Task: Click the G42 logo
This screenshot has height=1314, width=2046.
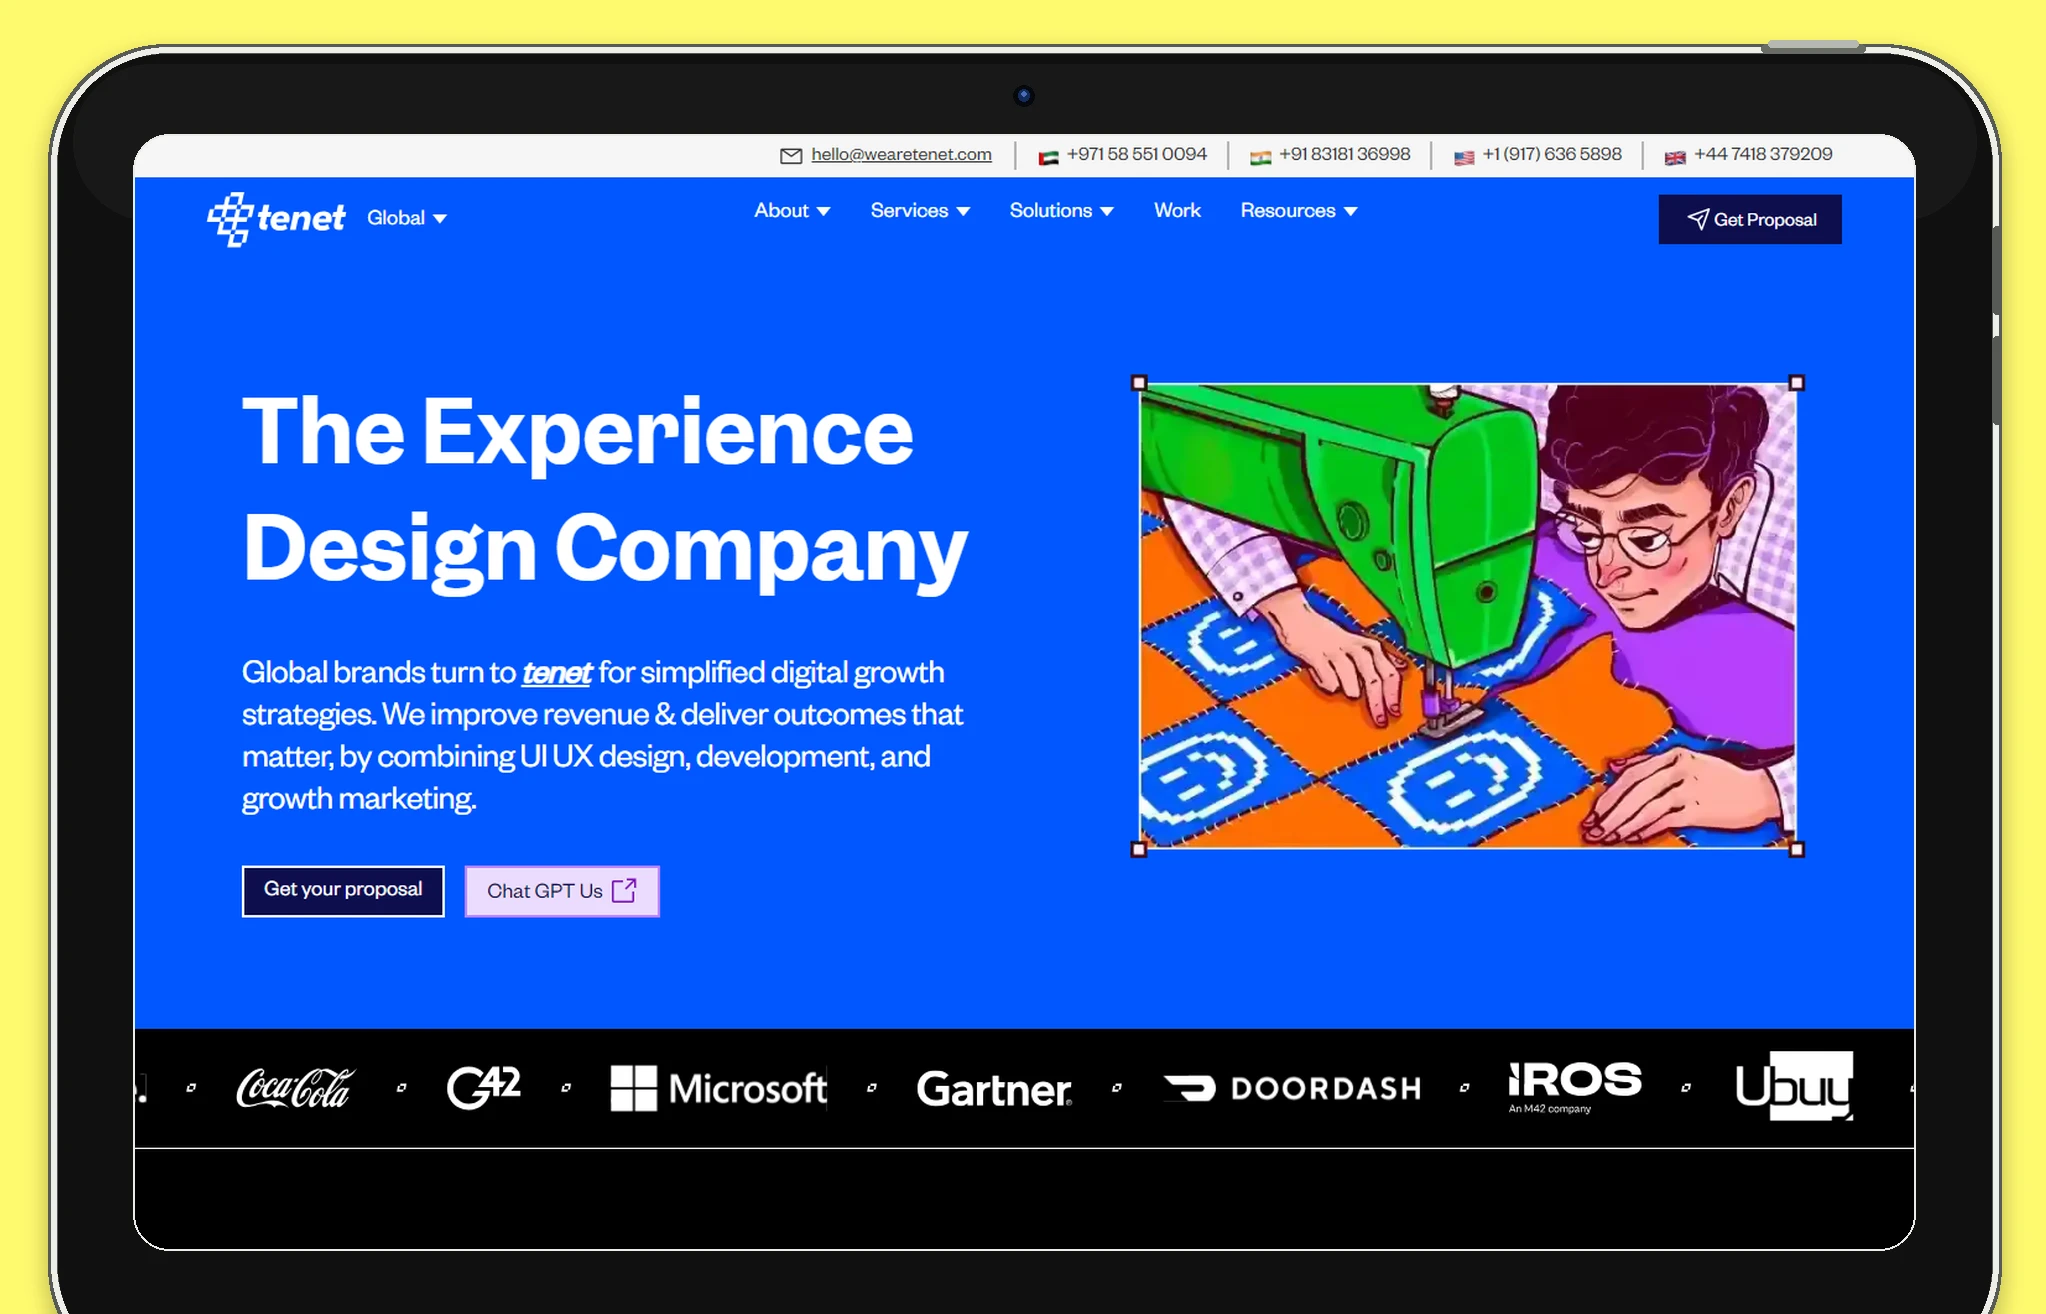Action: click(484, 1087)
